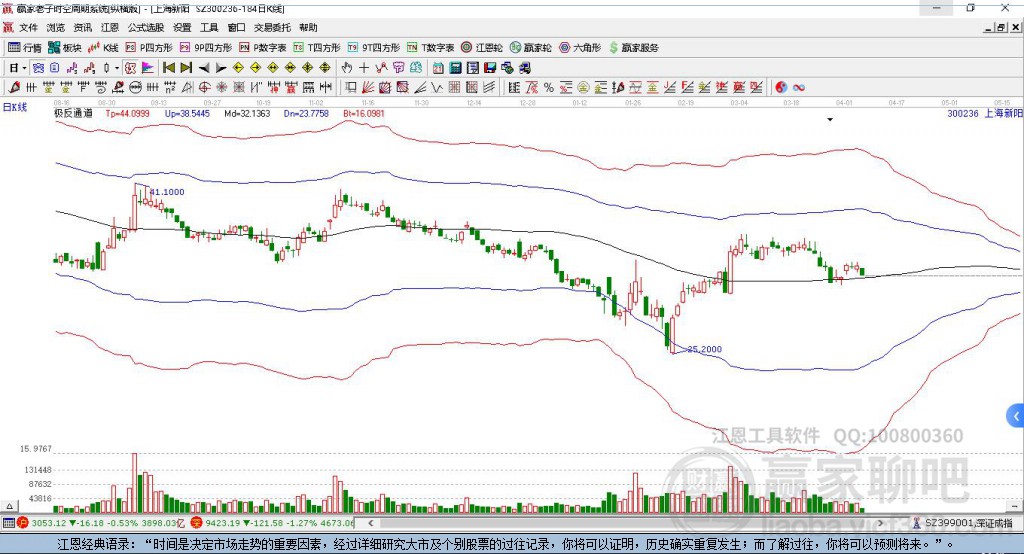Open the 板块 sector view
Viewport: 1024px width, 554px height.
point(65,48)
